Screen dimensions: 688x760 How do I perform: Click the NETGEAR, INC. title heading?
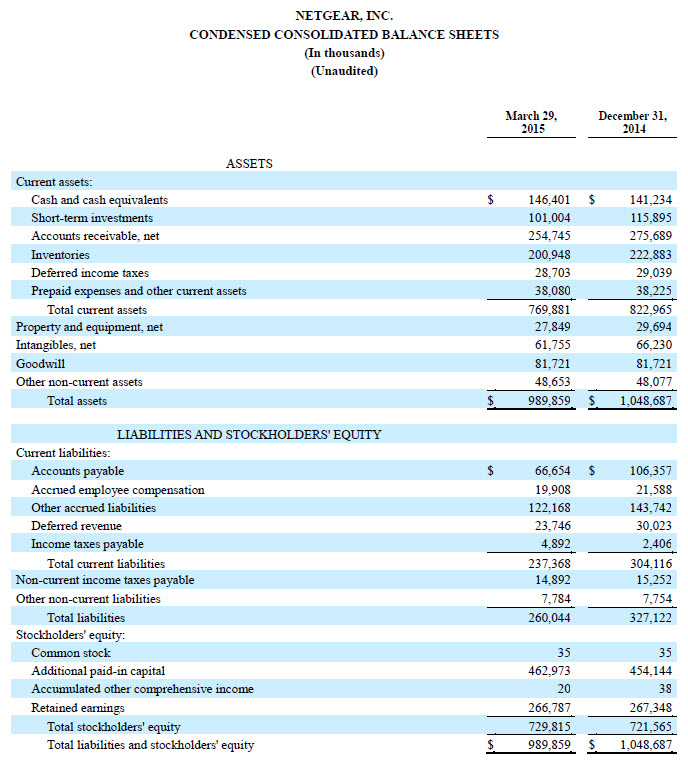[x=344, y=17]
